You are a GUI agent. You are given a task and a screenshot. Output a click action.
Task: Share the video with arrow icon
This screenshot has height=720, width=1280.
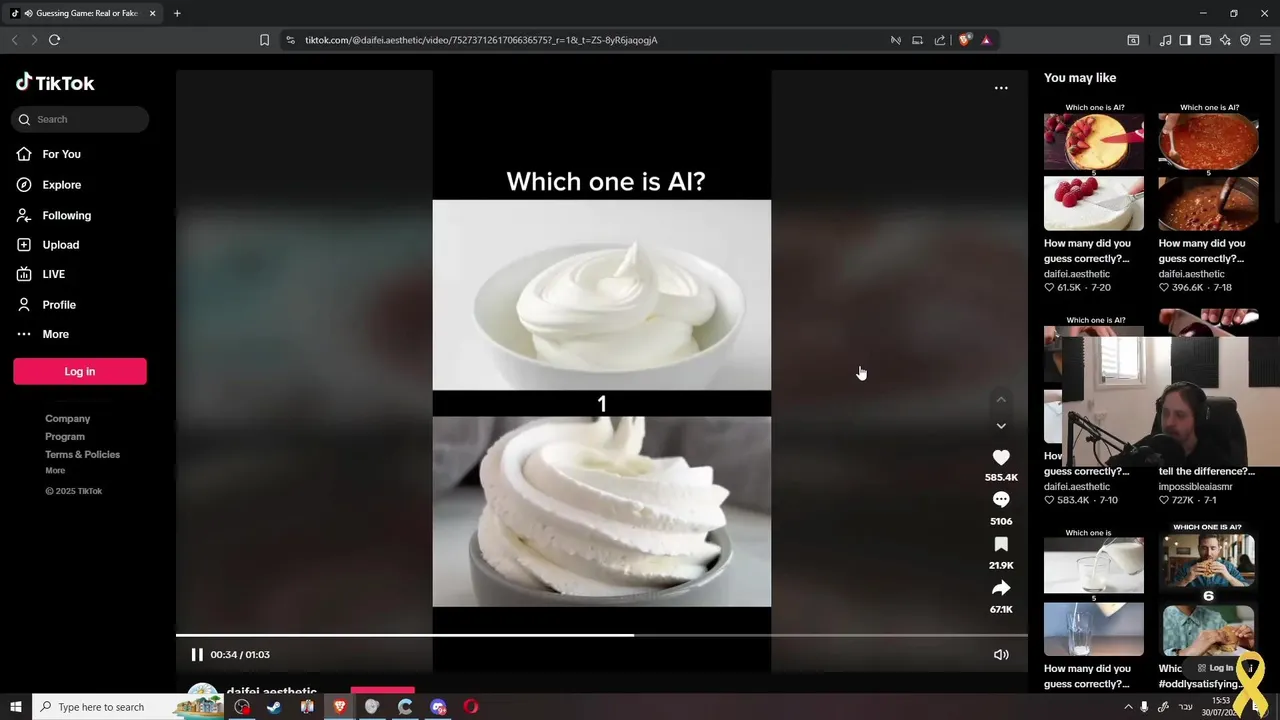(x=1001, y=588)
